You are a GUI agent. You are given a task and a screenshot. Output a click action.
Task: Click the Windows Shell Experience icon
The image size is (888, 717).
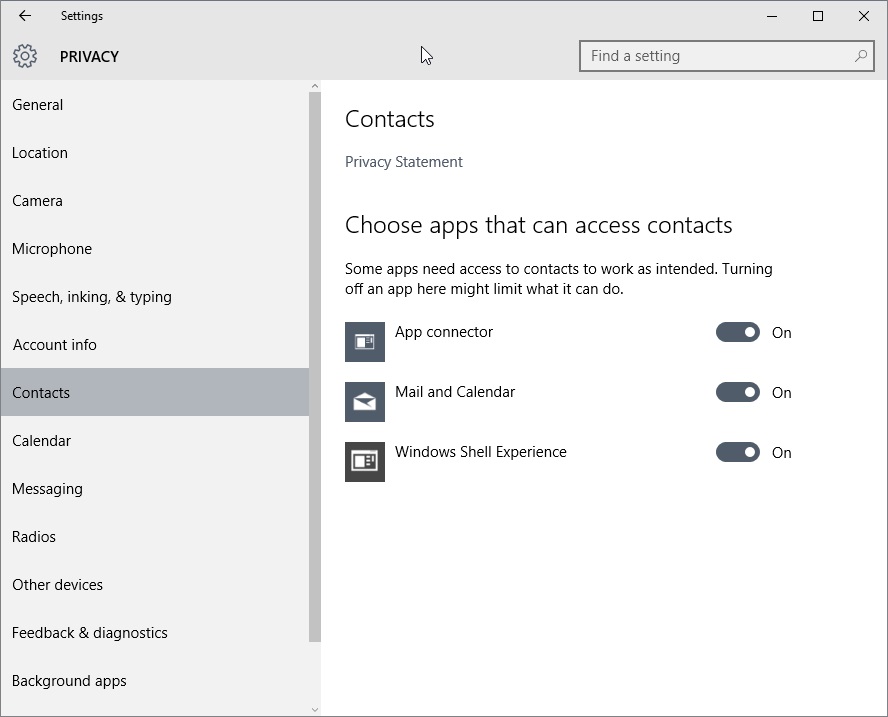coord(365,462)
